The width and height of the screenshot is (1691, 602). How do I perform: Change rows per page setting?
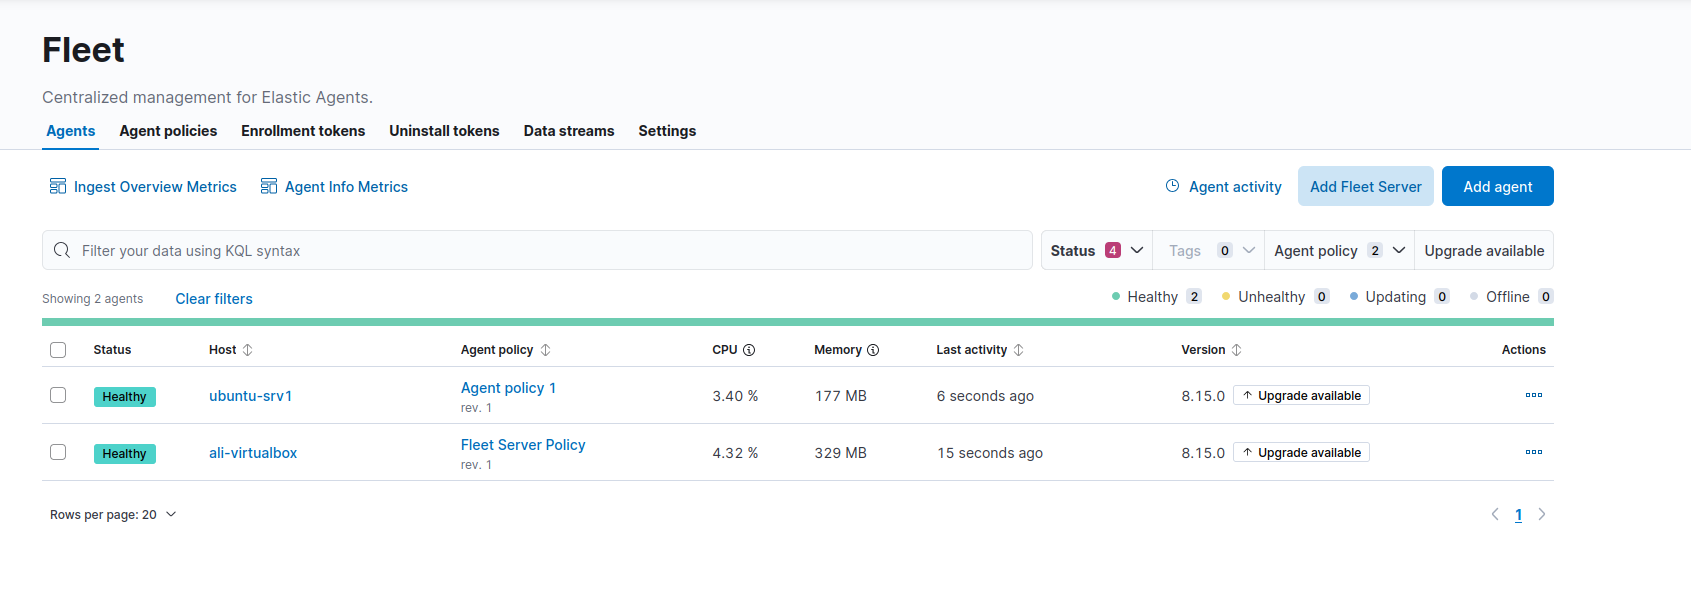click(113, 515)
